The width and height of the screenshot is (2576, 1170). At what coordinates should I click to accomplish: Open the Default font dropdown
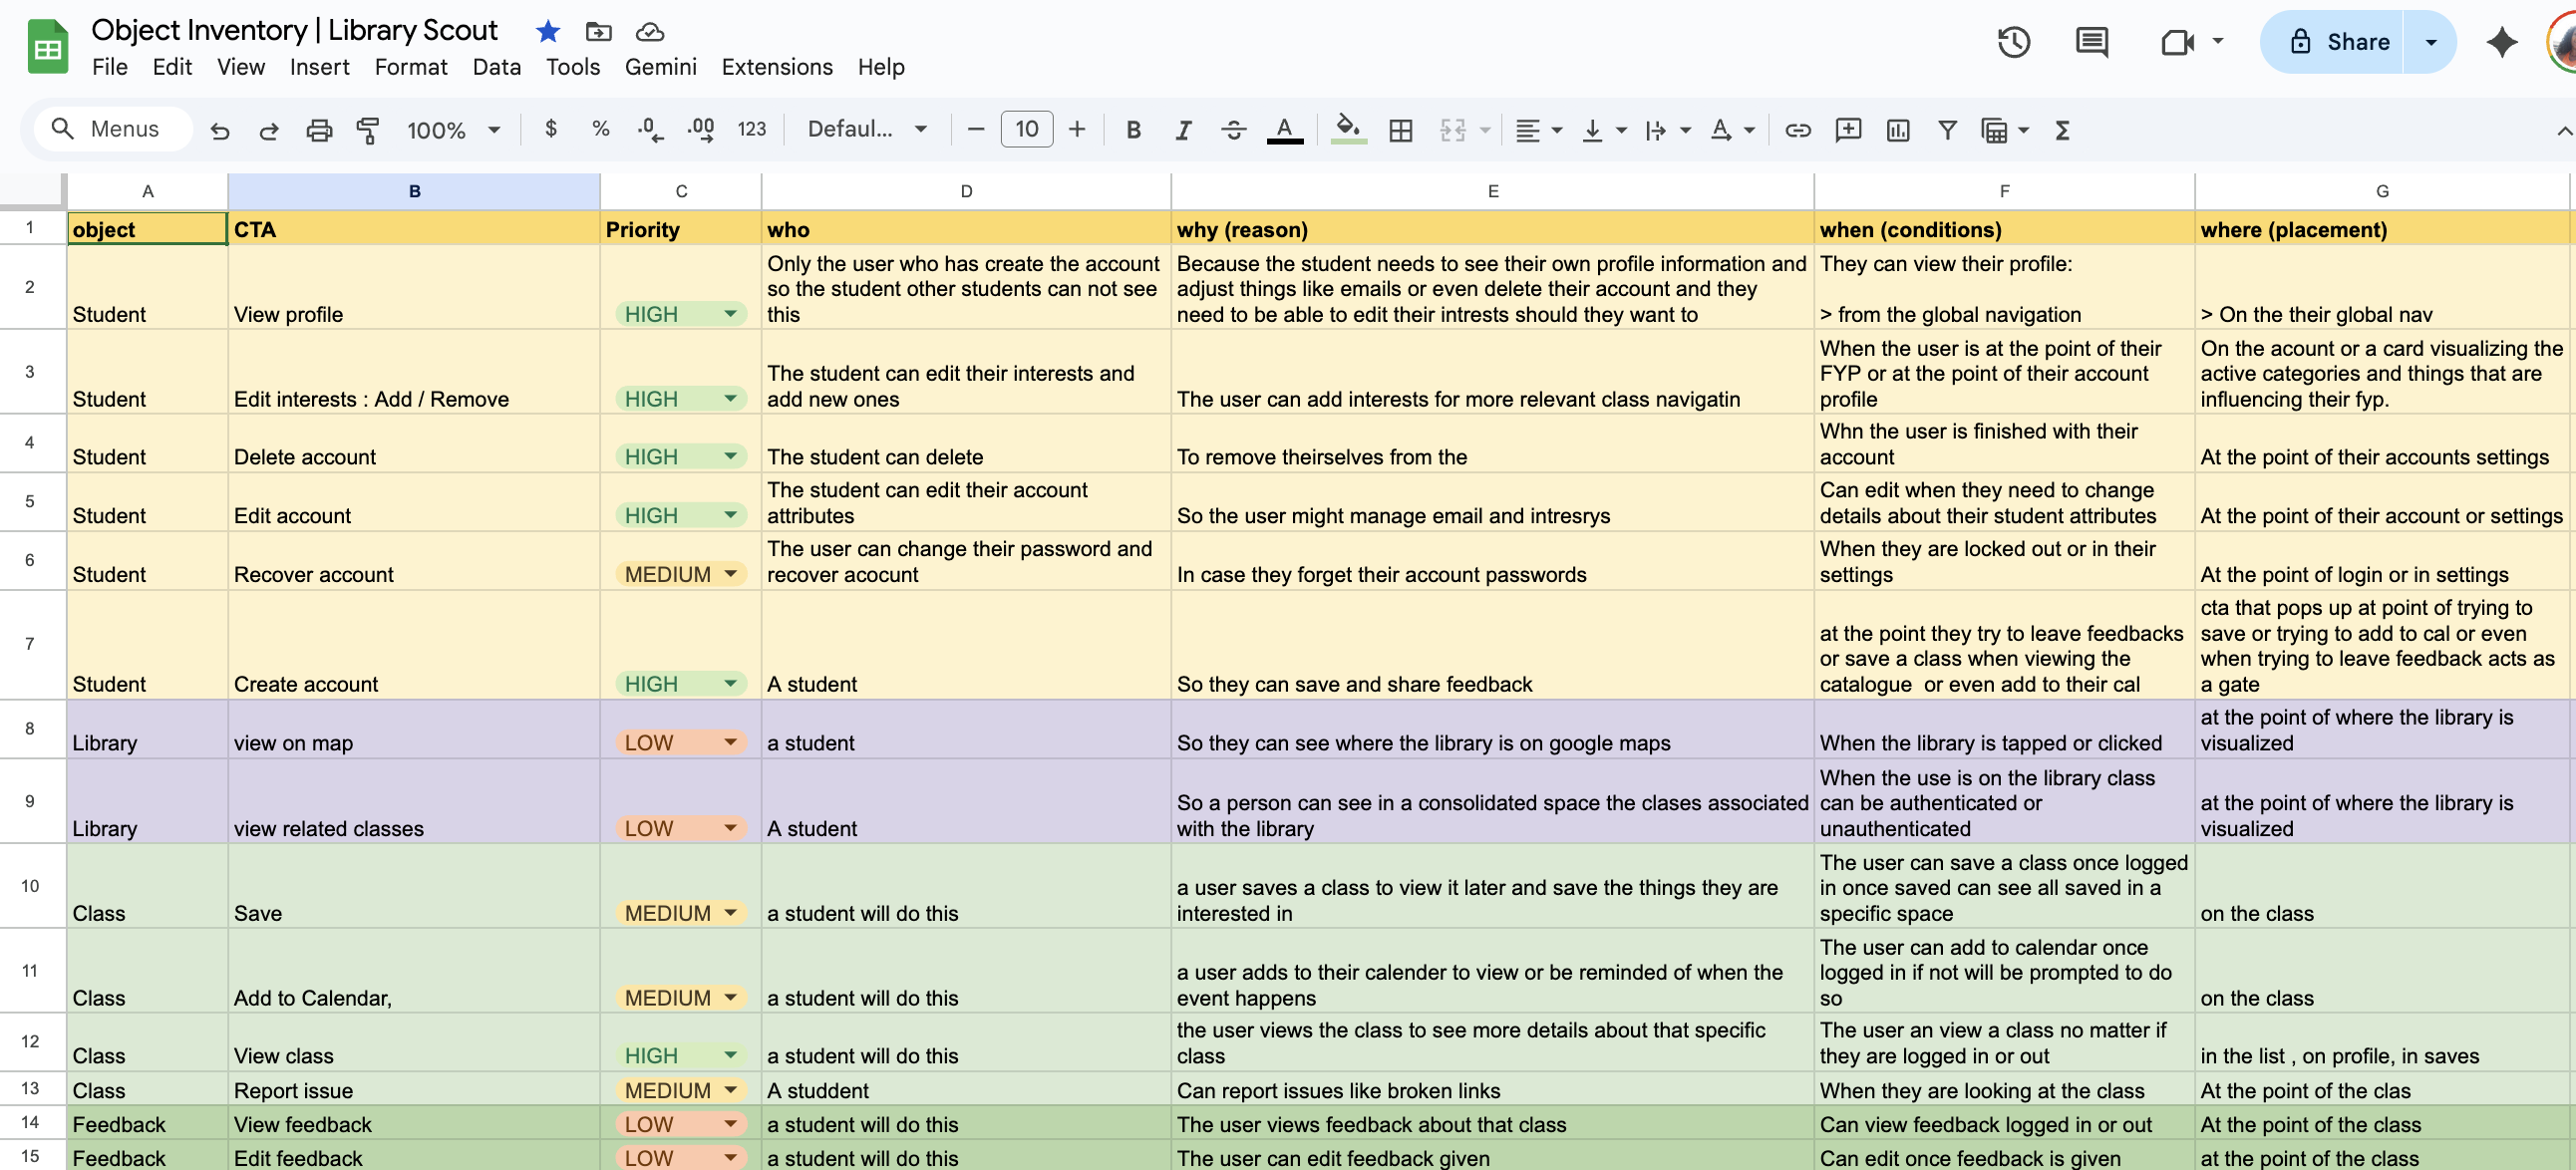(x=867, y=129)
